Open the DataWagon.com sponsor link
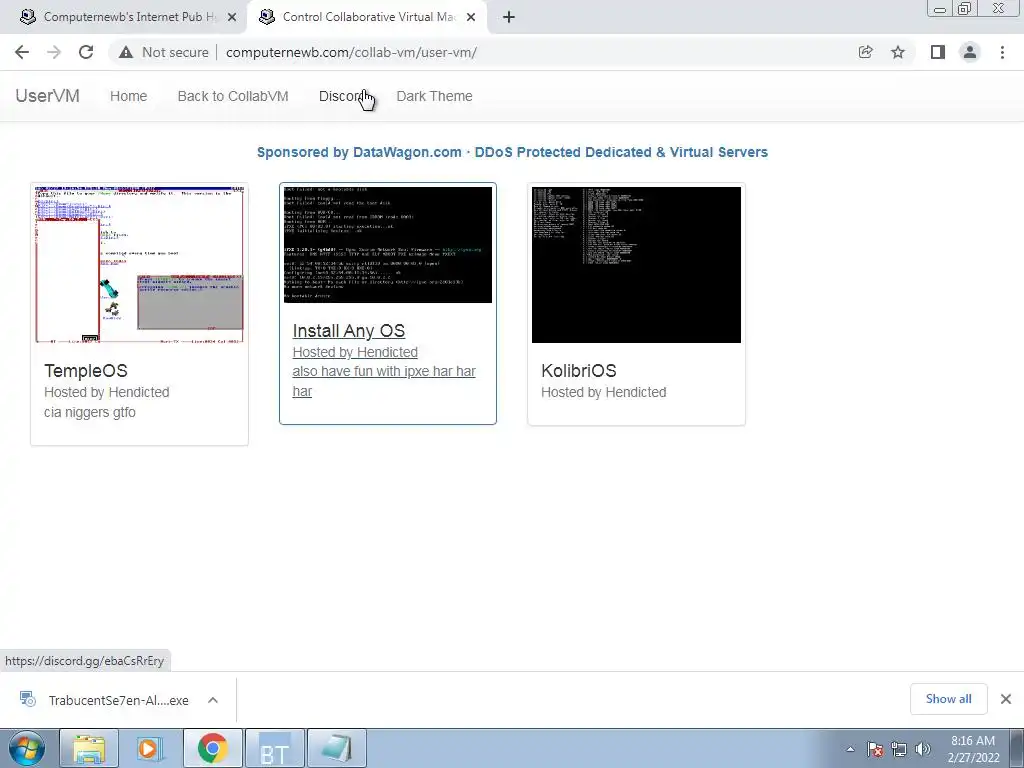This screenshot has width=1024, height=768. click(x=512, y=152)
